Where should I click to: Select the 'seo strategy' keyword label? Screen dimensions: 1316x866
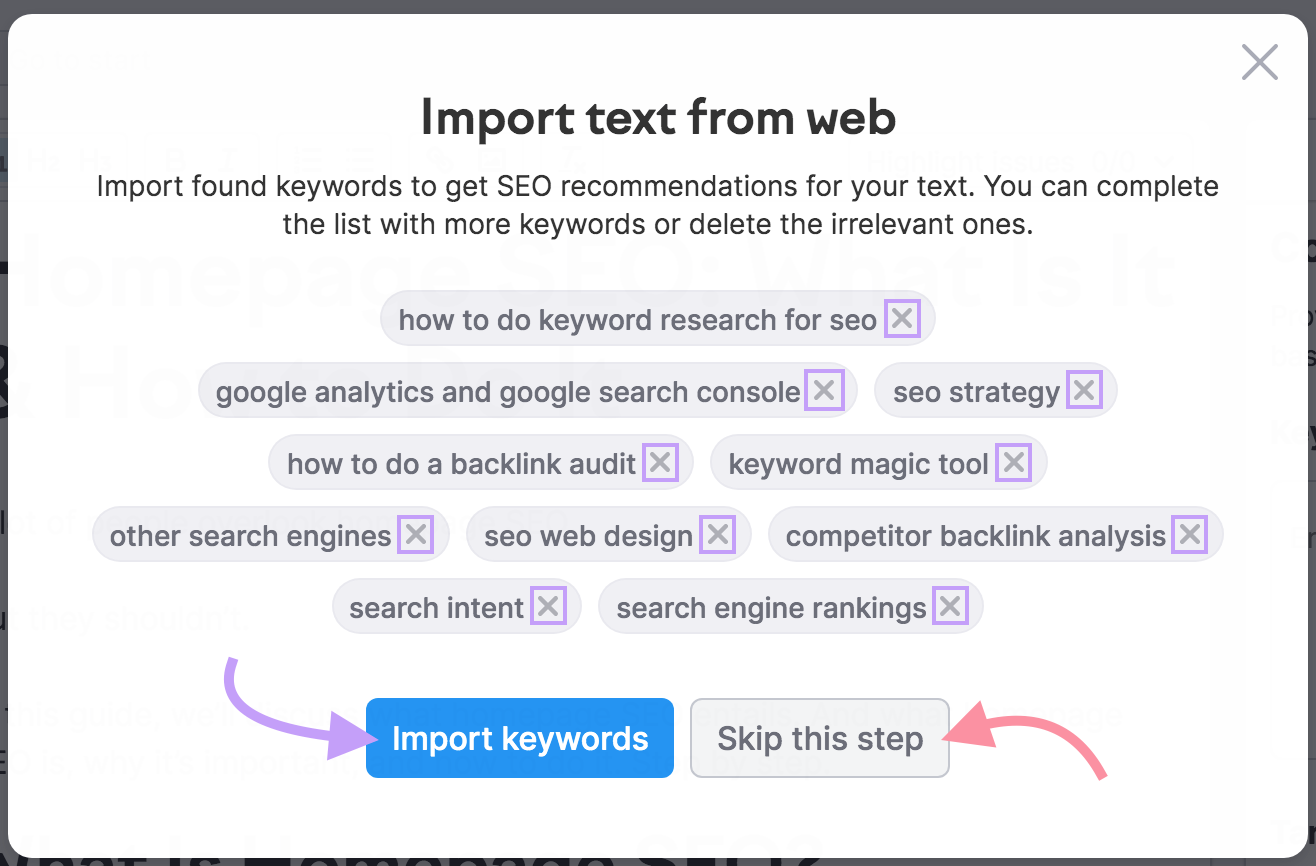pyautogui.click(x=976, y=392)
